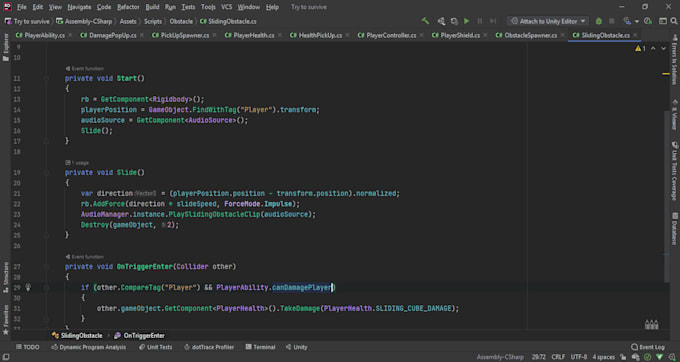
Task: Open Dynamic Program Analysis tool window
Action: pyautogui.click(x=88, y=347)
